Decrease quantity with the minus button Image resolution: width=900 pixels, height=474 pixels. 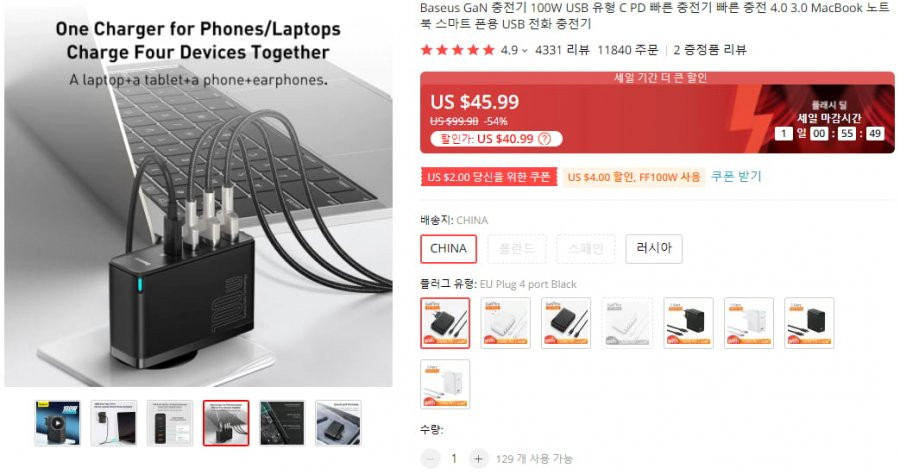click(x=430, y=459)
